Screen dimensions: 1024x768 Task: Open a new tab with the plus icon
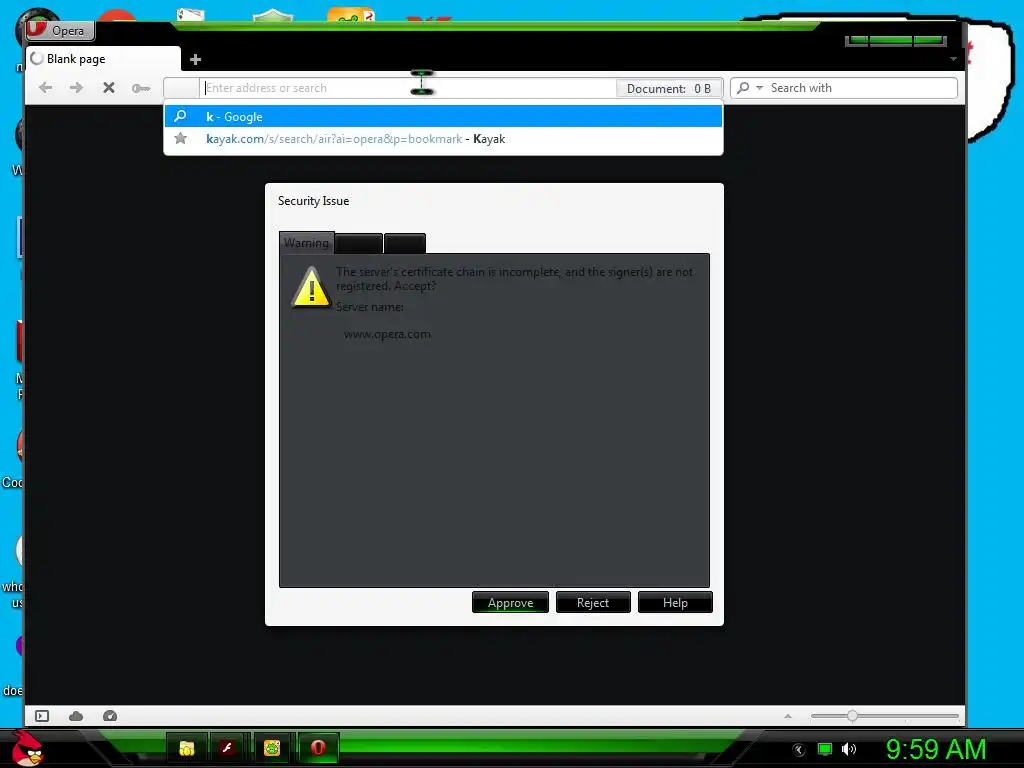click(195, 59)
